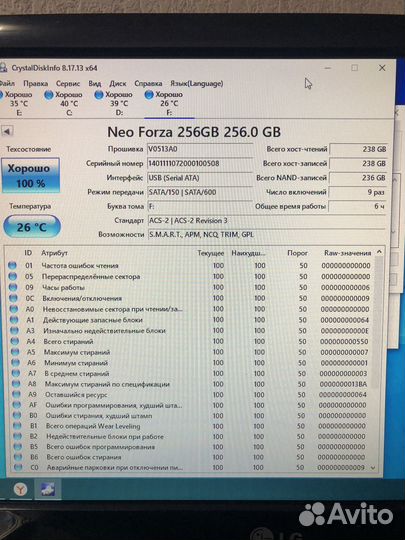Viewport: 405px width, 540px height.
Task: Click the status icon for attribute B5
Action: coord(18,447)
